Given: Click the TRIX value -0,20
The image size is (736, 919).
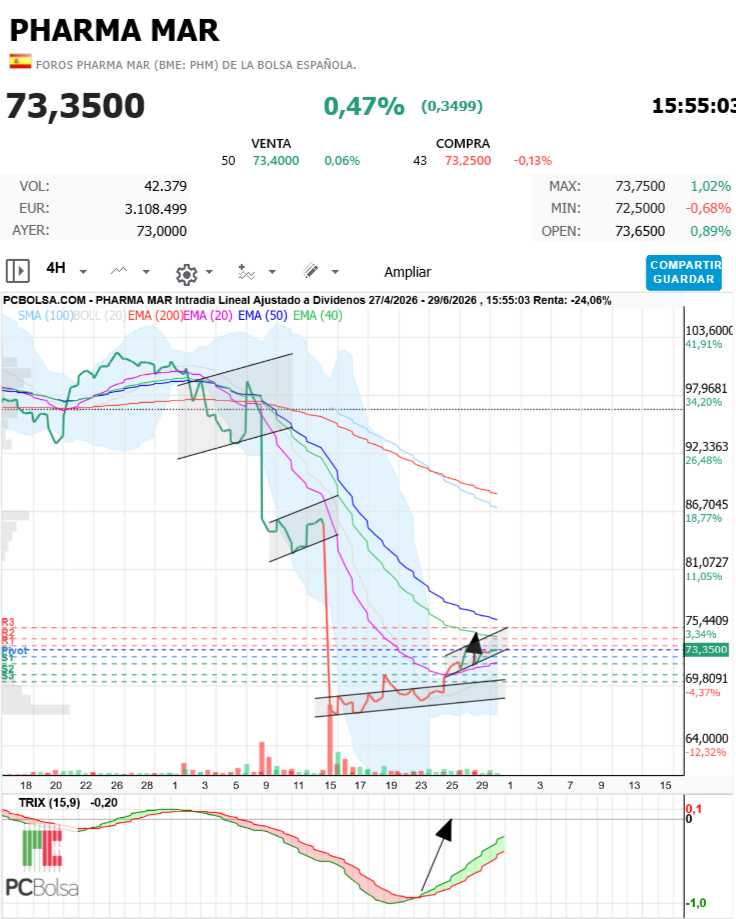Looking at the screenshot, I should [104, 802].
